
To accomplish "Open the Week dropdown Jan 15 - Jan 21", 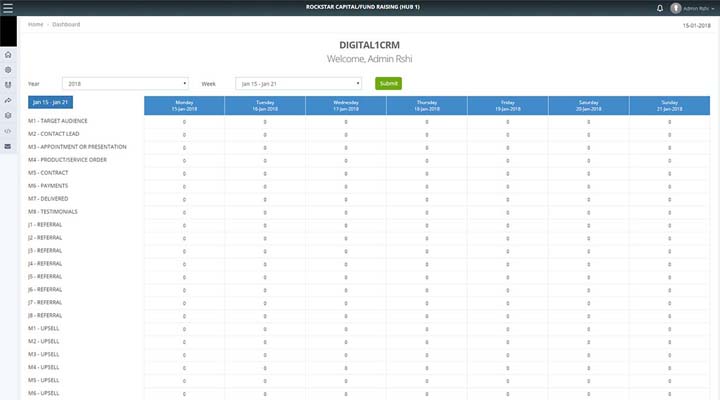I will (298, 84).
